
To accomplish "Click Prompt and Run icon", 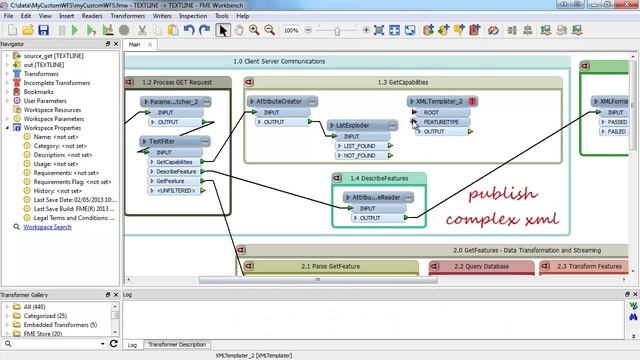I will click(x=91, y=30).
